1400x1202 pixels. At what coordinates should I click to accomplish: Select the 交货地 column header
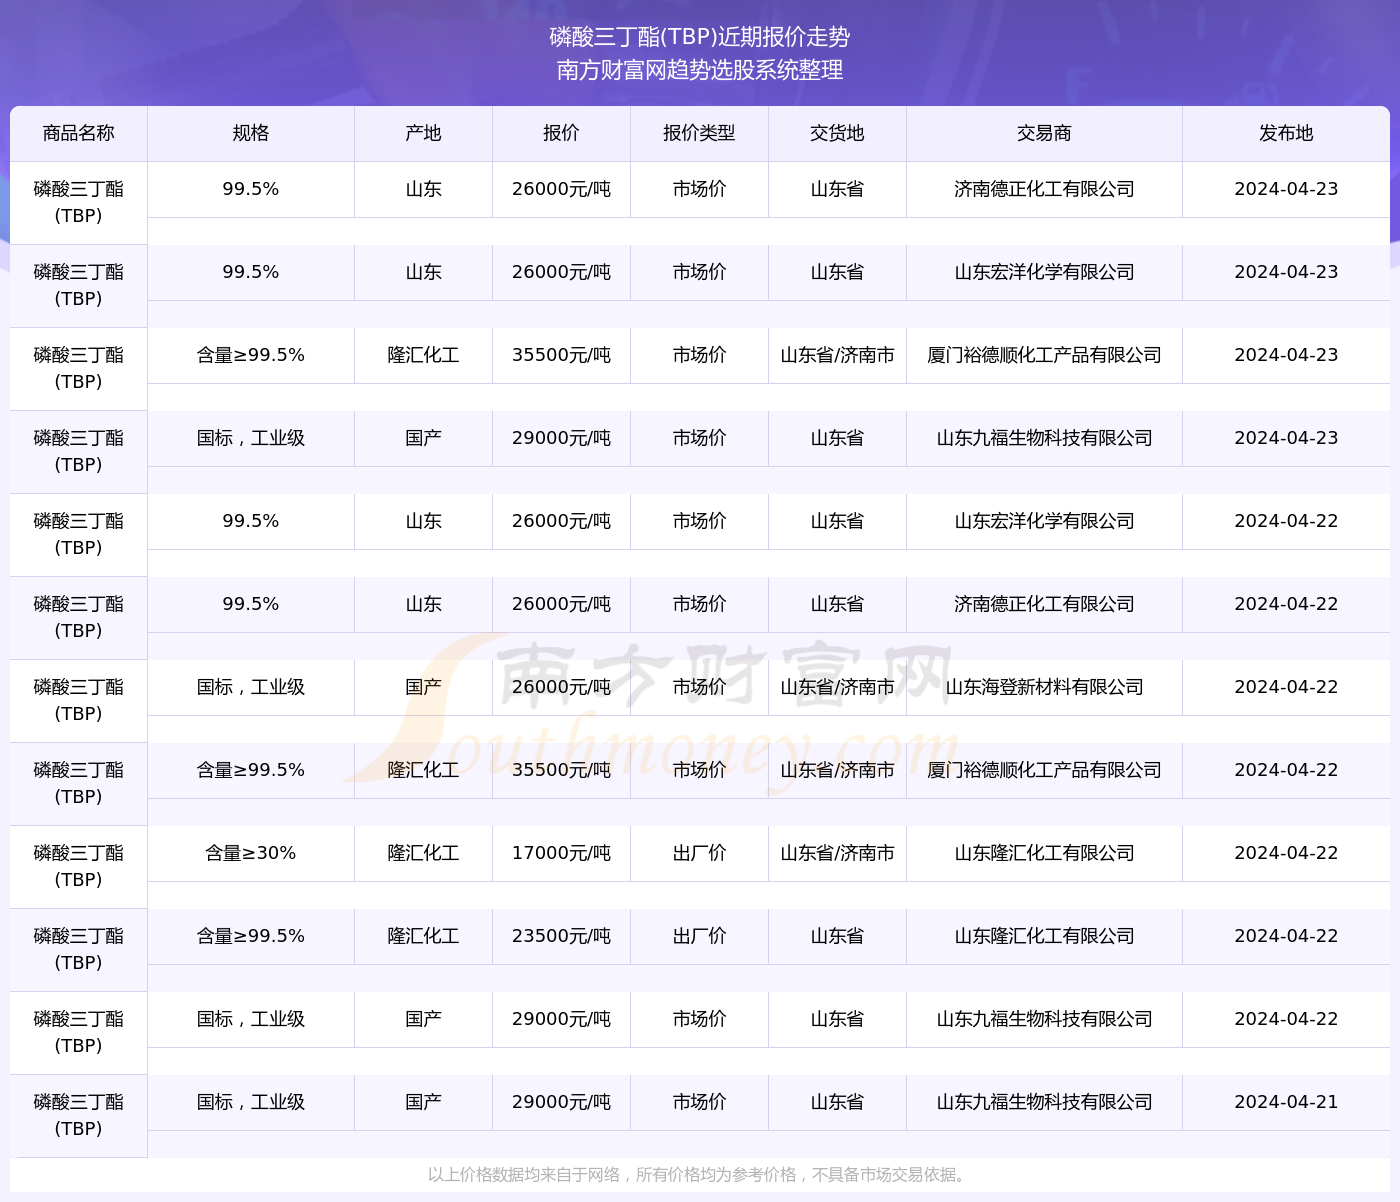[x=837, y=133]
